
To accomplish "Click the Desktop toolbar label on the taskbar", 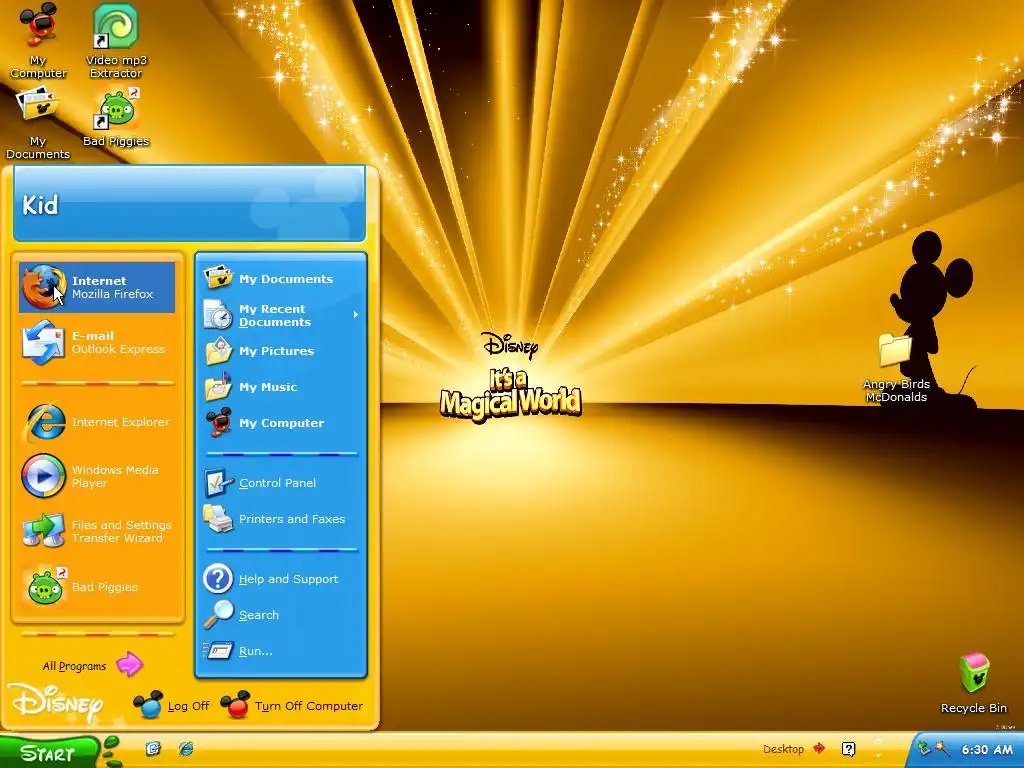I will tap(783, 749).
